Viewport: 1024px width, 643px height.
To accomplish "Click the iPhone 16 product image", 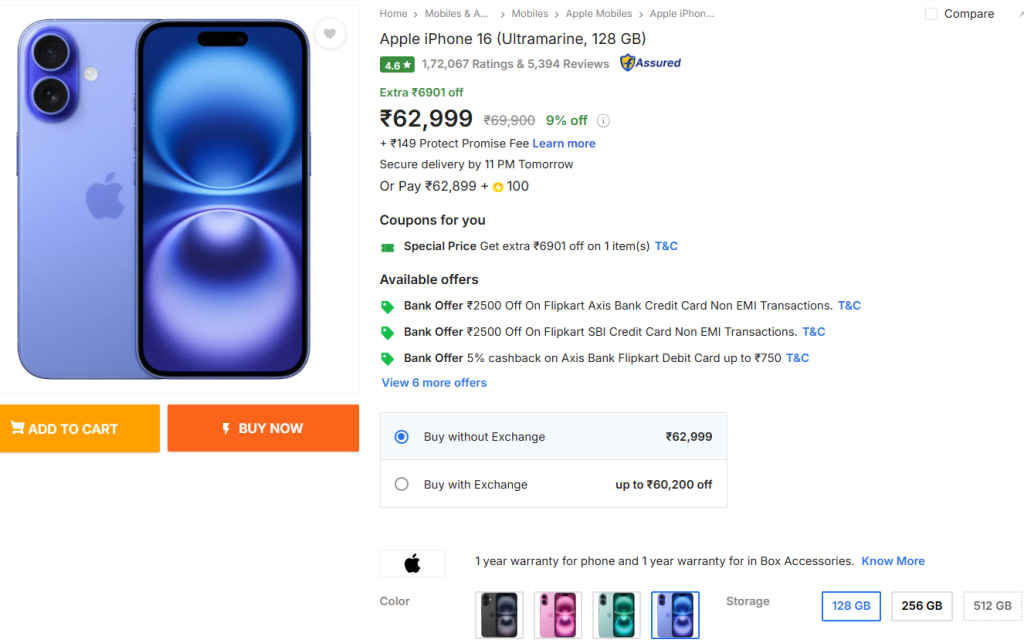I will pyautogui.click(x=164, y=200).
